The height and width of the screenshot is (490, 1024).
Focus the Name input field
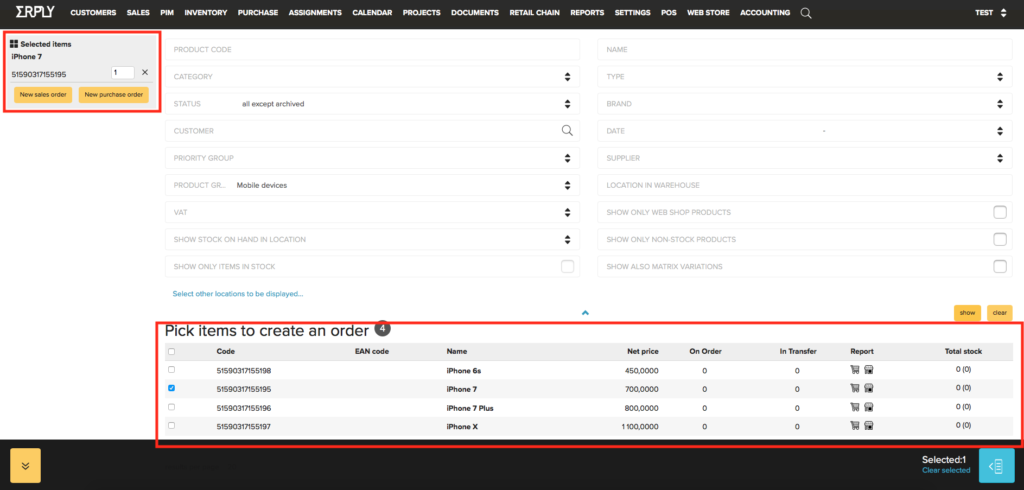805,49
